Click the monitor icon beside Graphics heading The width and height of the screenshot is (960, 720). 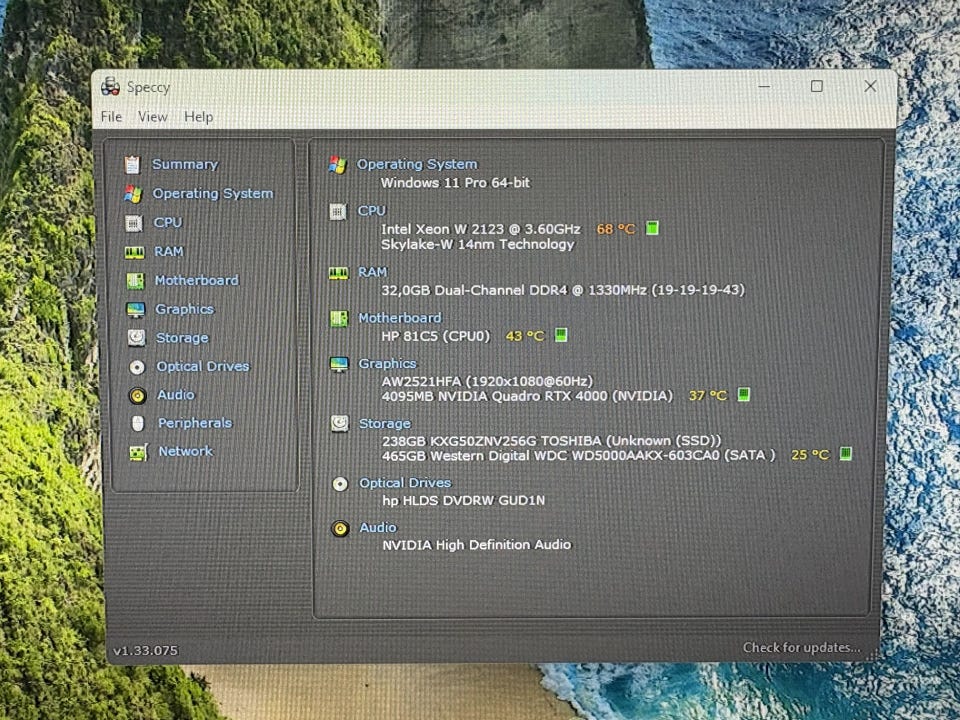(x=339, y=364)
